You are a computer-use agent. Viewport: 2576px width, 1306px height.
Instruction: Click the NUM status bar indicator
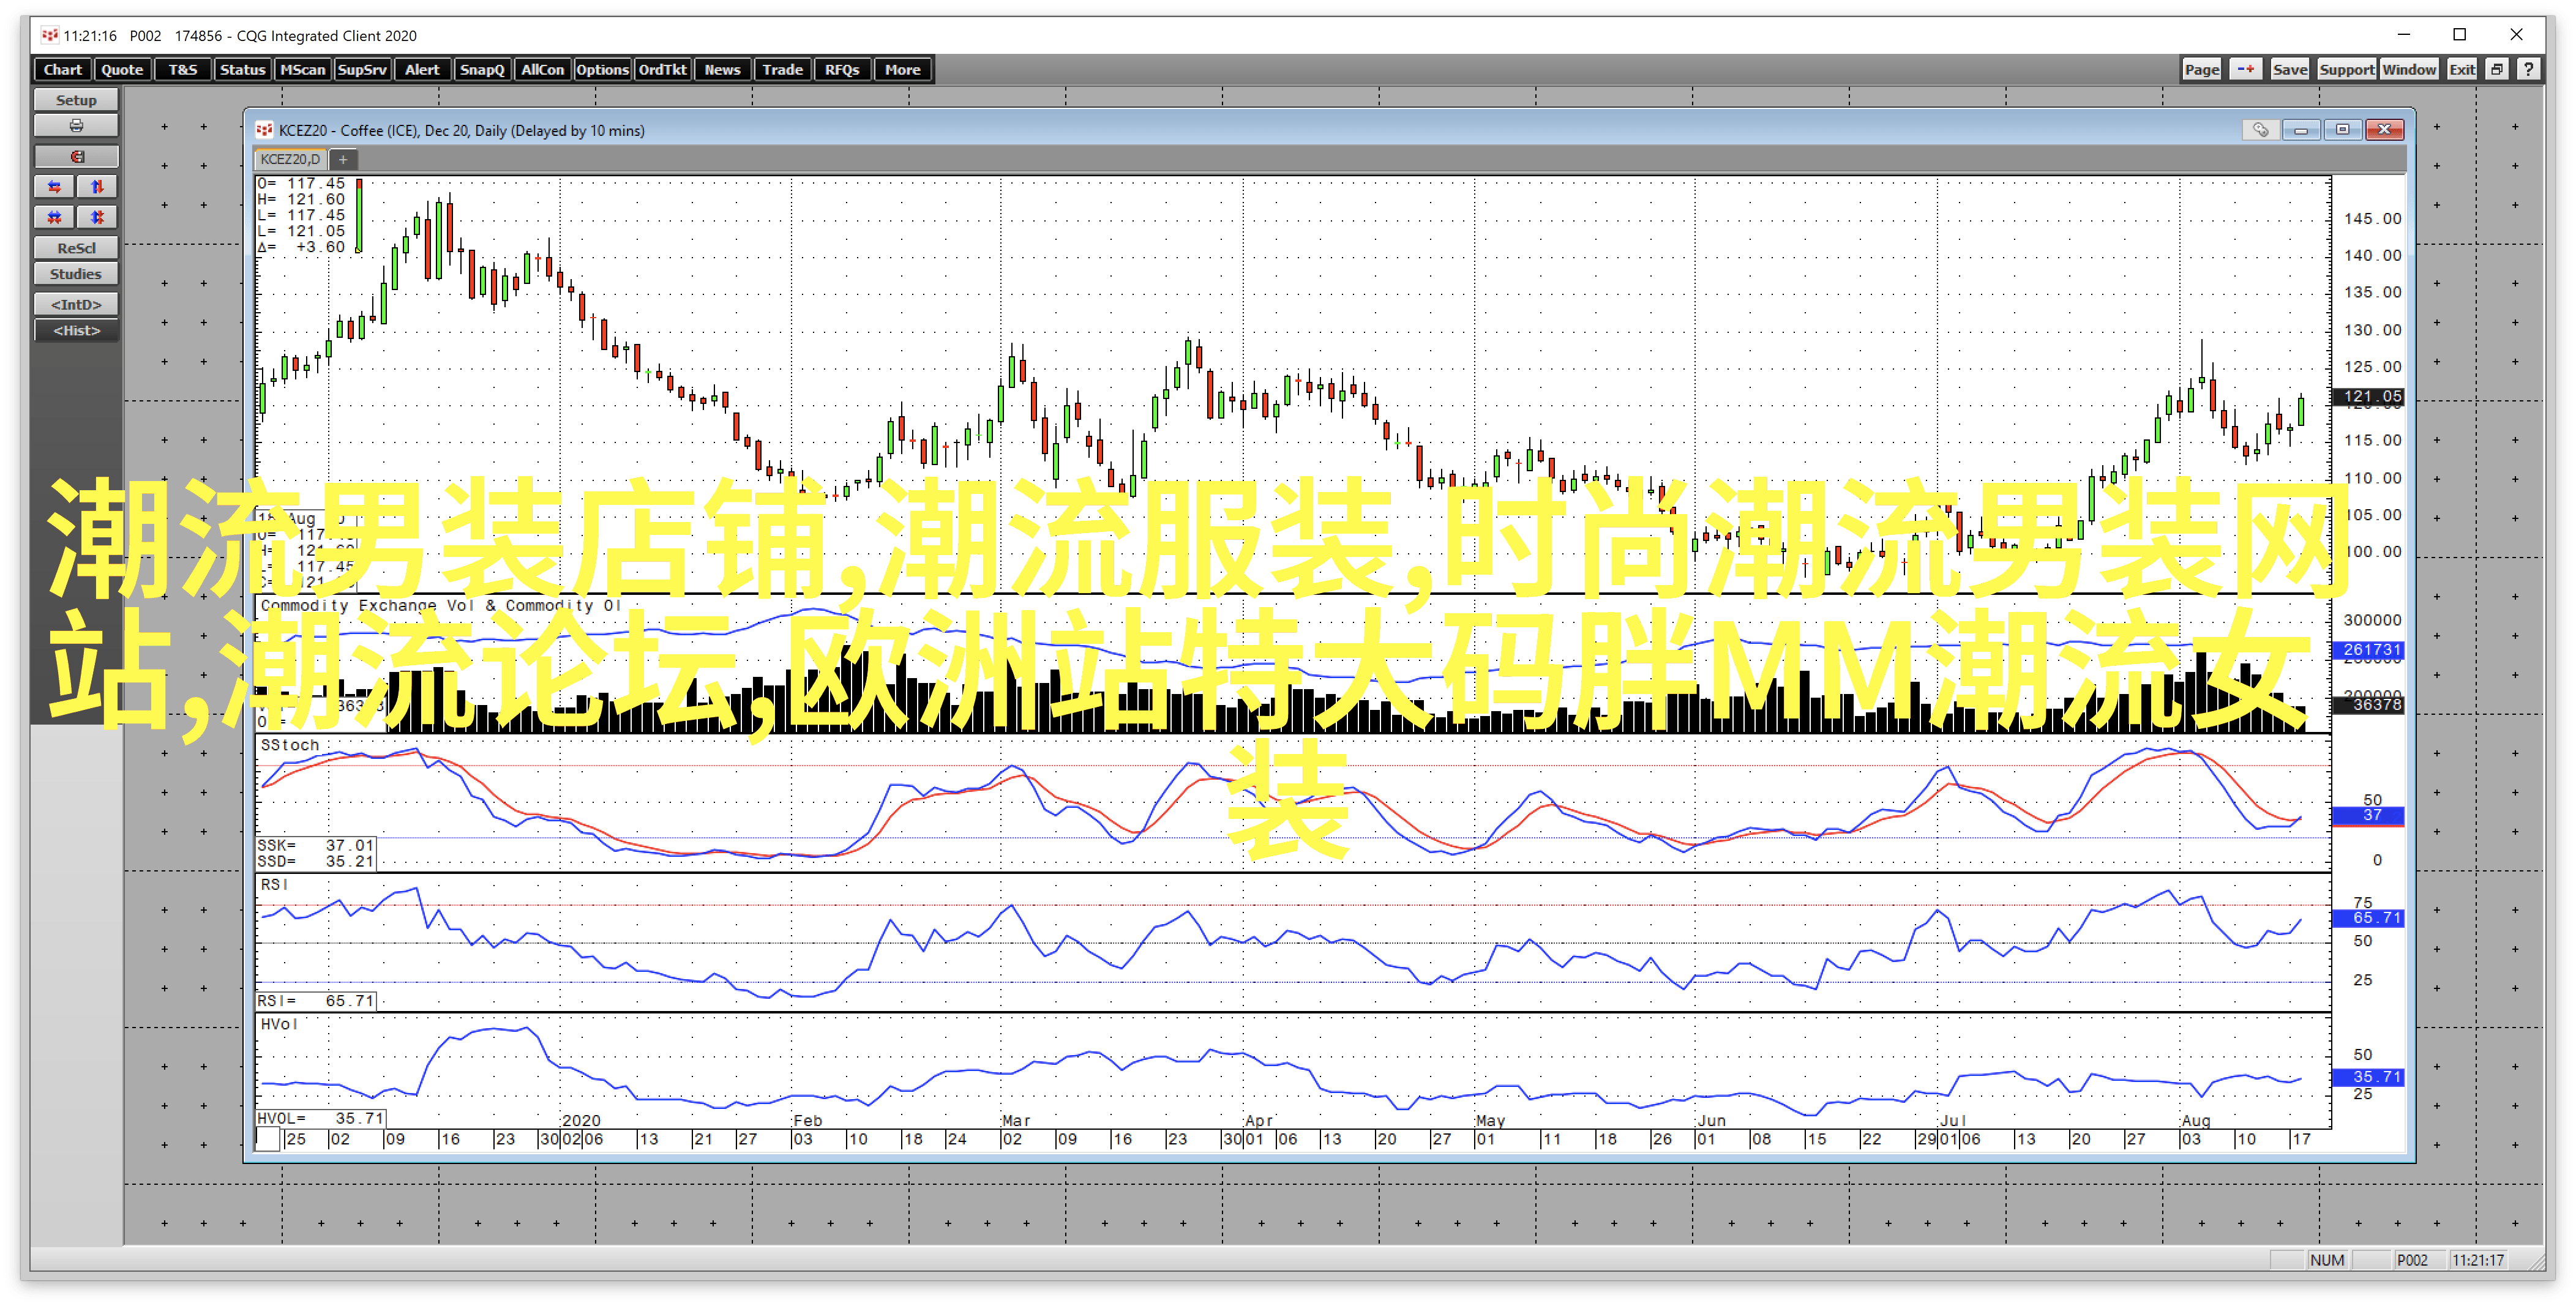tap(2327, 1260)
